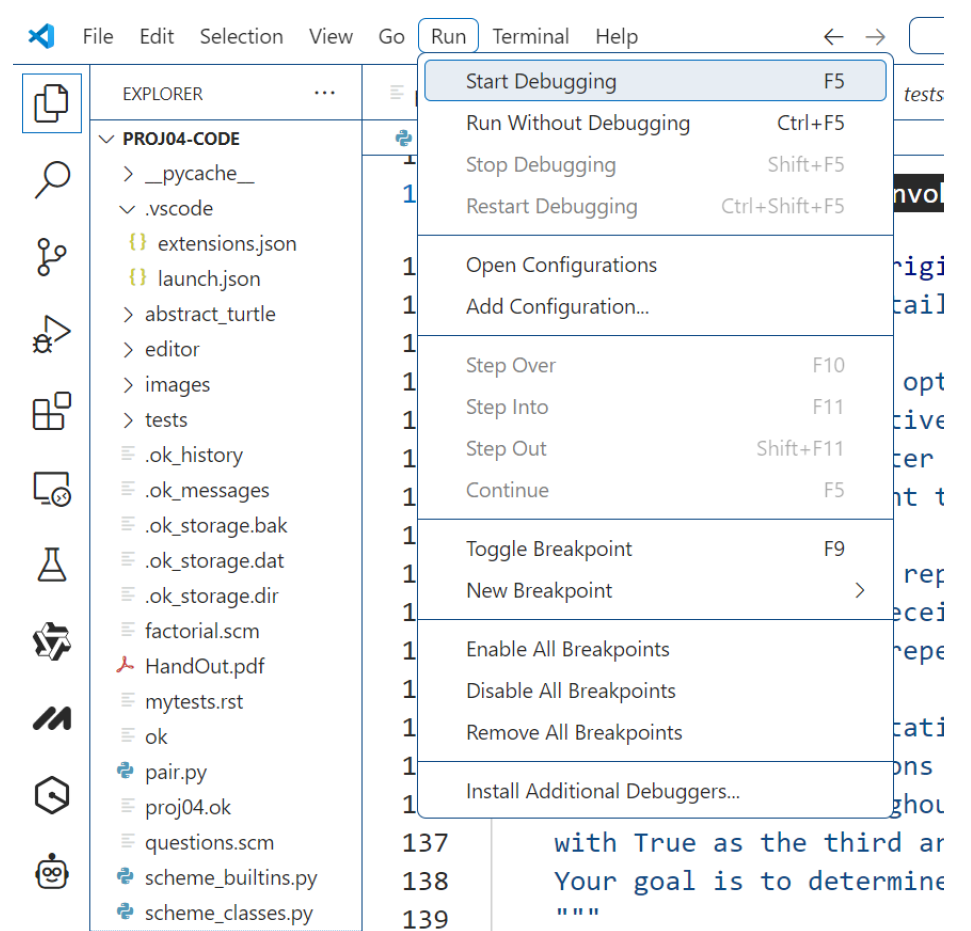Screen dimensions: 971x931
Task: Toggle Breakpoint from the Run menu
Action: pos(549,549)
